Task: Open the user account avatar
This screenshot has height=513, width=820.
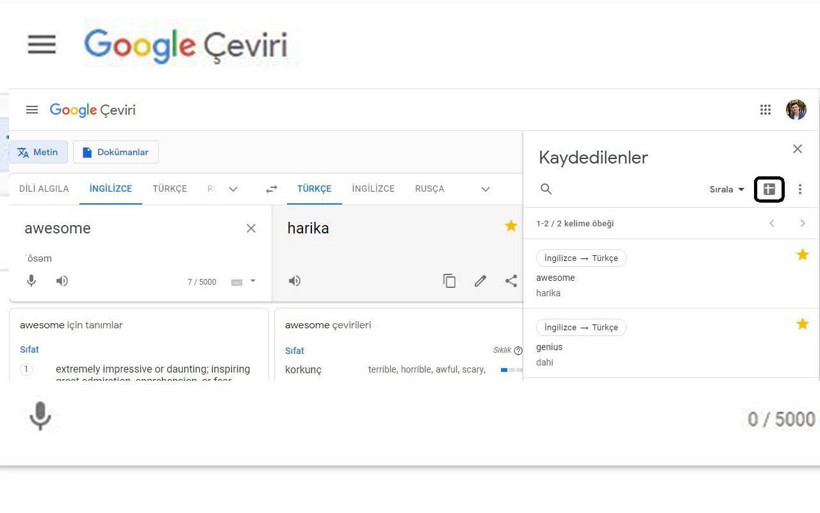Action: point(796,110)
